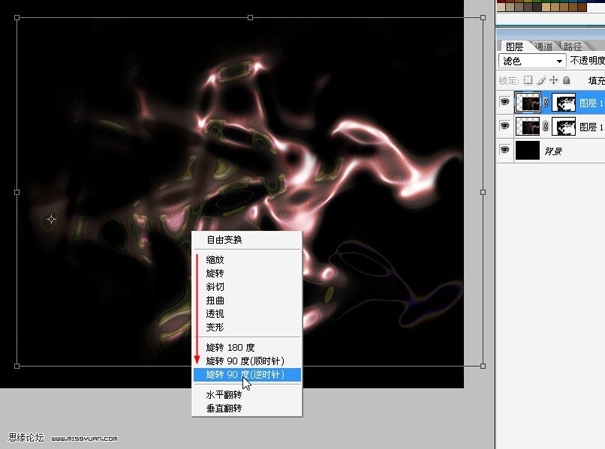Click the top-middle transform handle
This screenshot has height=449, width=605.
click(x=250, y=18)
